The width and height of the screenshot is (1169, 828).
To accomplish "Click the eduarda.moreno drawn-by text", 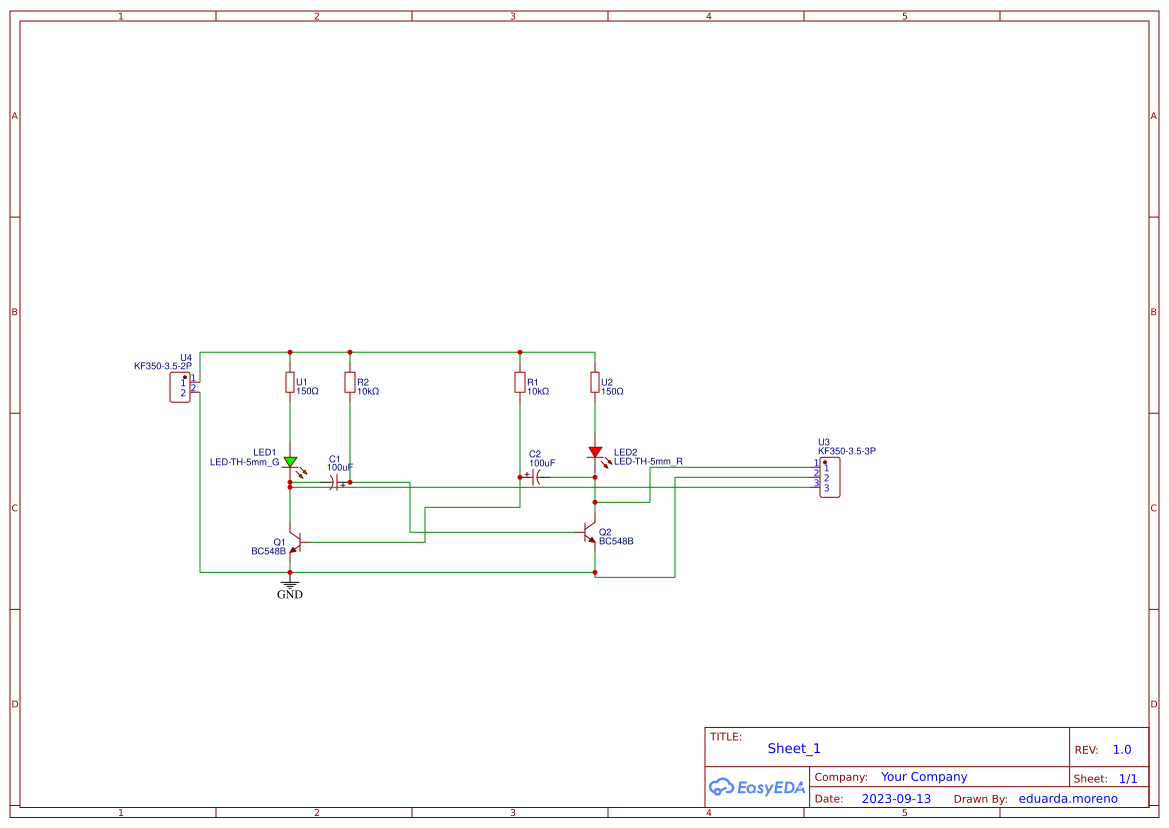I will (x=1067, y=798).
